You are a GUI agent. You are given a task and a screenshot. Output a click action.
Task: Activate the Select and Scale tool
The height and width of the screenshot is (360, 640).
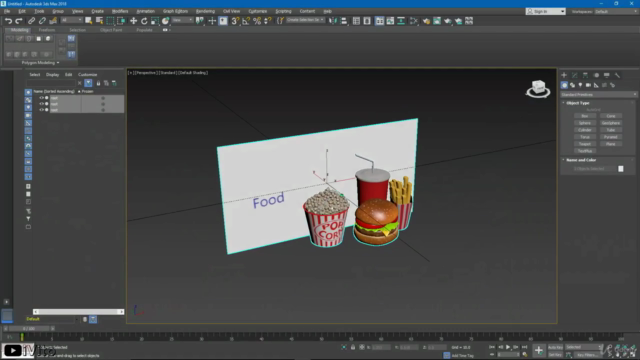pos(155,21)
